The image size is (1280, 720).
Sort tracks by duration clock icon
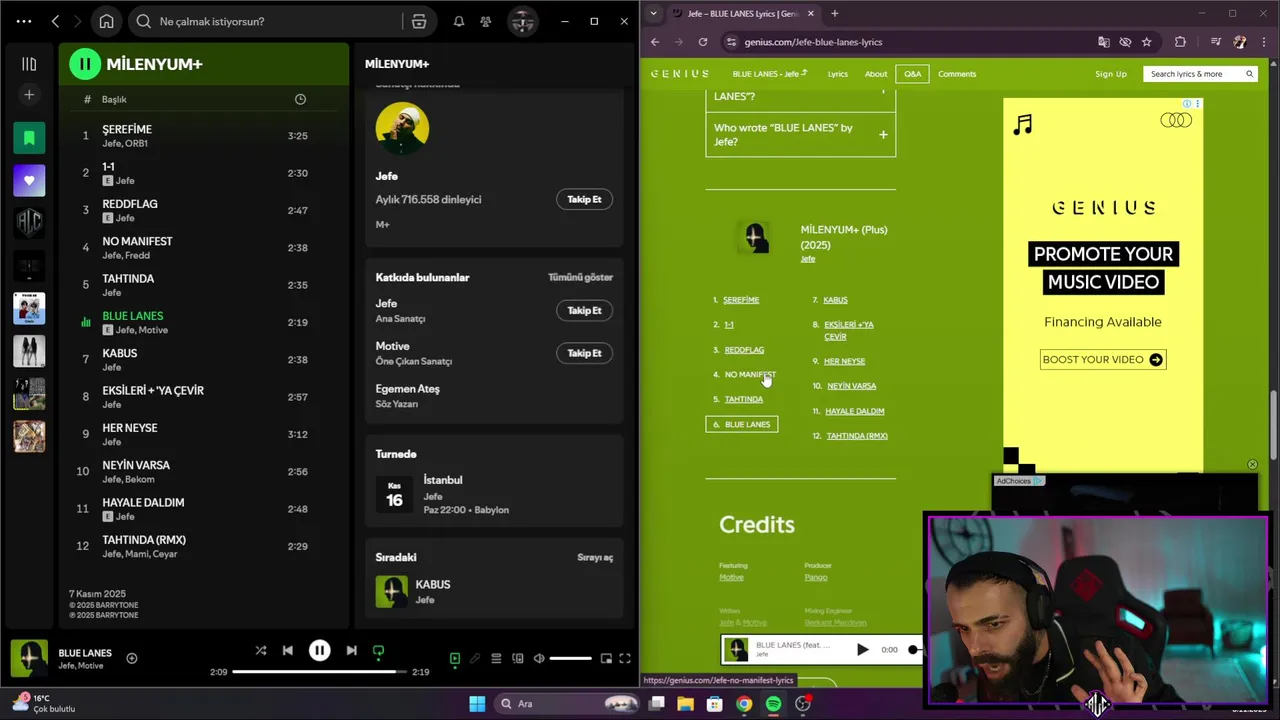pyautogui.click(x=300, y=99)
